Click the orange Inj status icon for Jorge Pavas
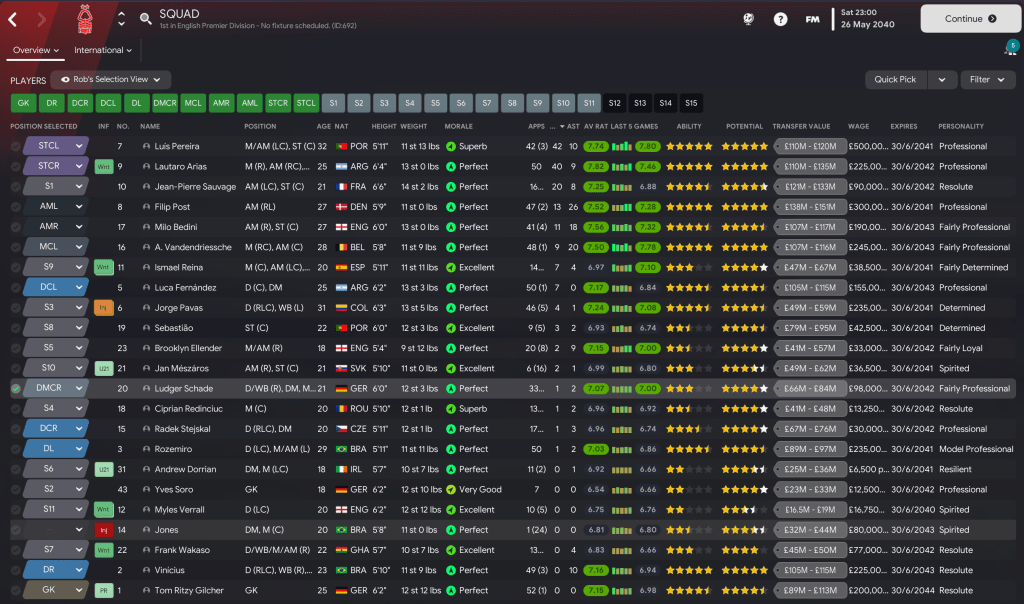Image resolution: width=1024 pixels, height=604 pixels. [x=103, y=308]
